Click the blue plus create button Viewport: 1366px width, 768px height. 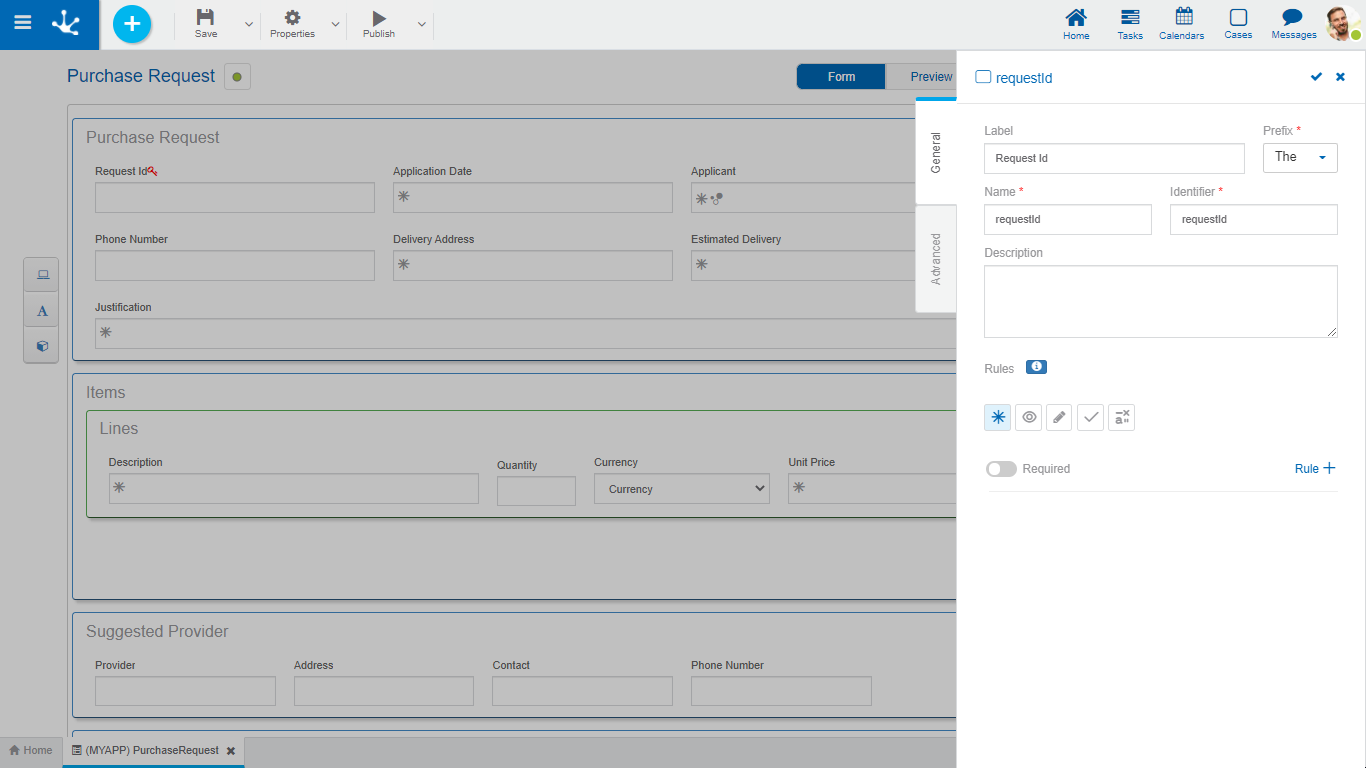[x=132, y=24]
